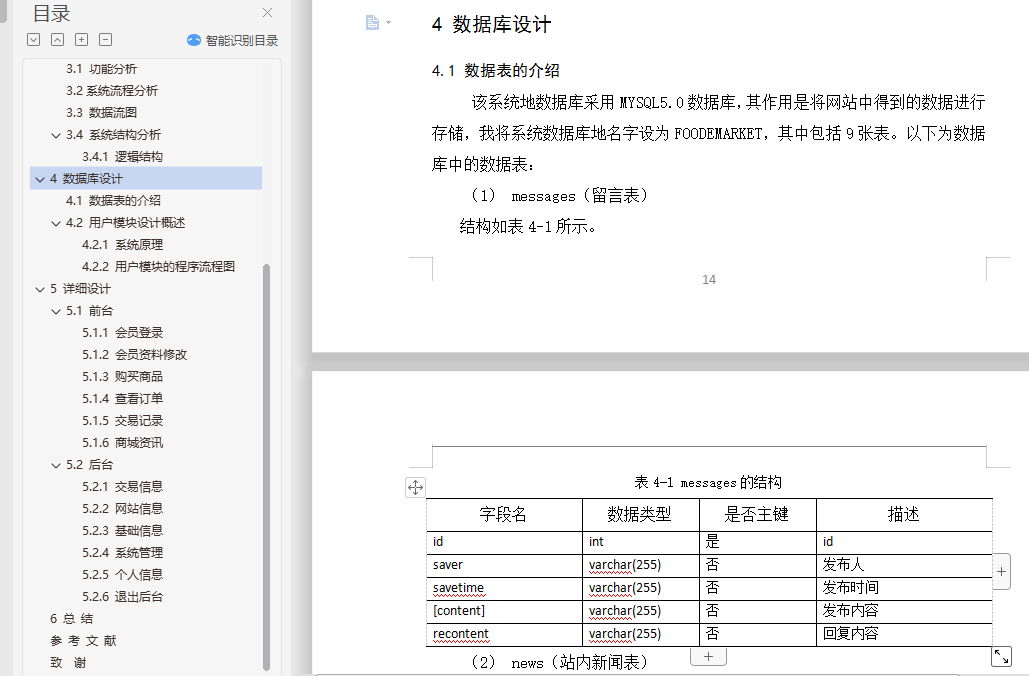Collapse the 3.4 系统结构分析 outline node
This screenshot has width=1029, height=676.
click(x=56, y=135)
